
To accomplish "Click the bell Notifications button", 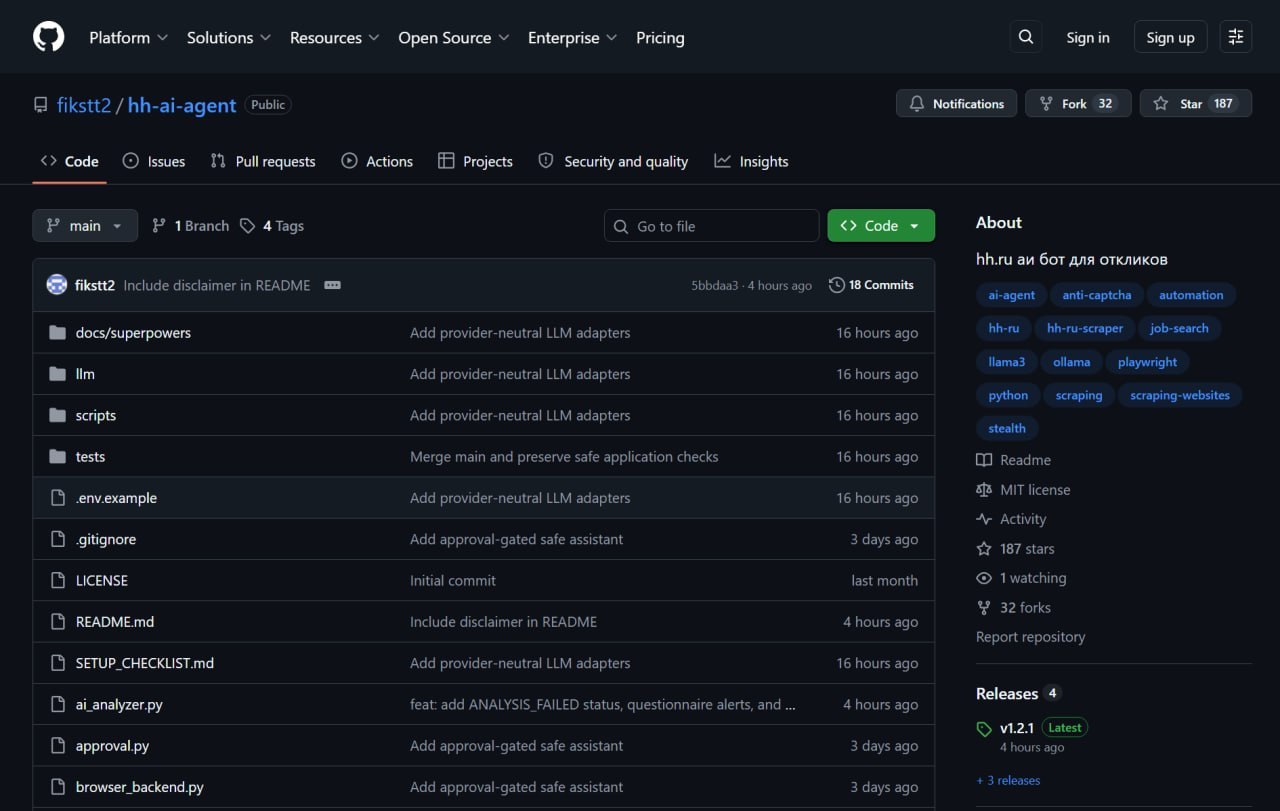I will pos(956,104).
